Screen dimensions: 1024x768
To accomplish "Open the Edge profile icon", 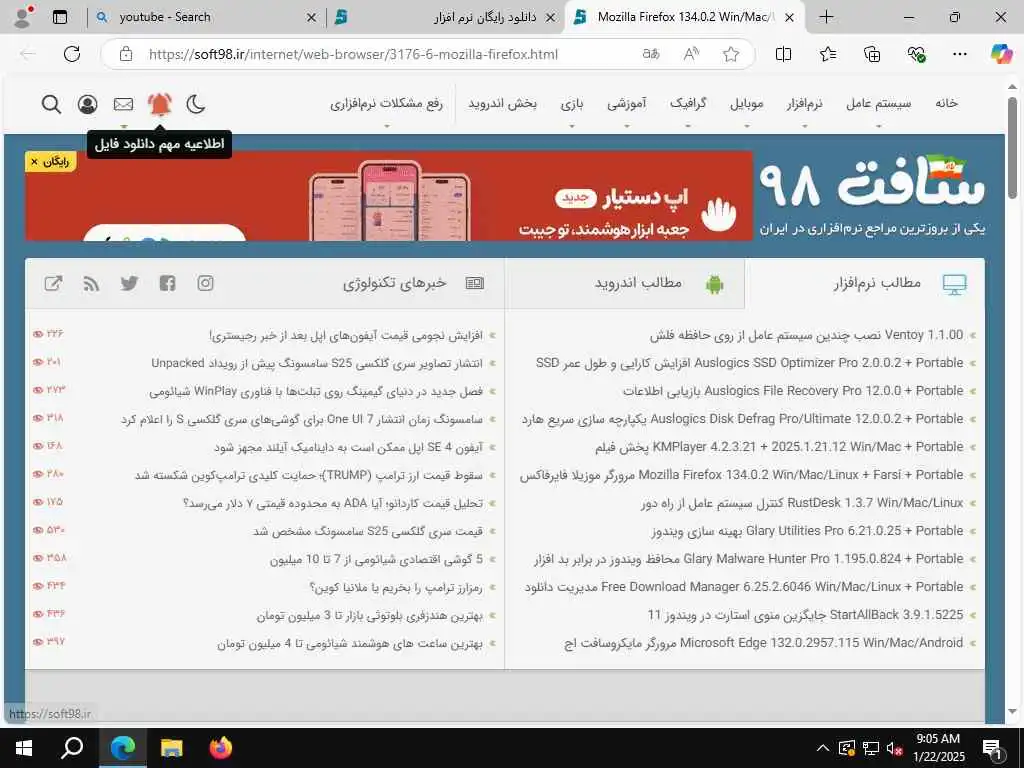I will point(23,17).
